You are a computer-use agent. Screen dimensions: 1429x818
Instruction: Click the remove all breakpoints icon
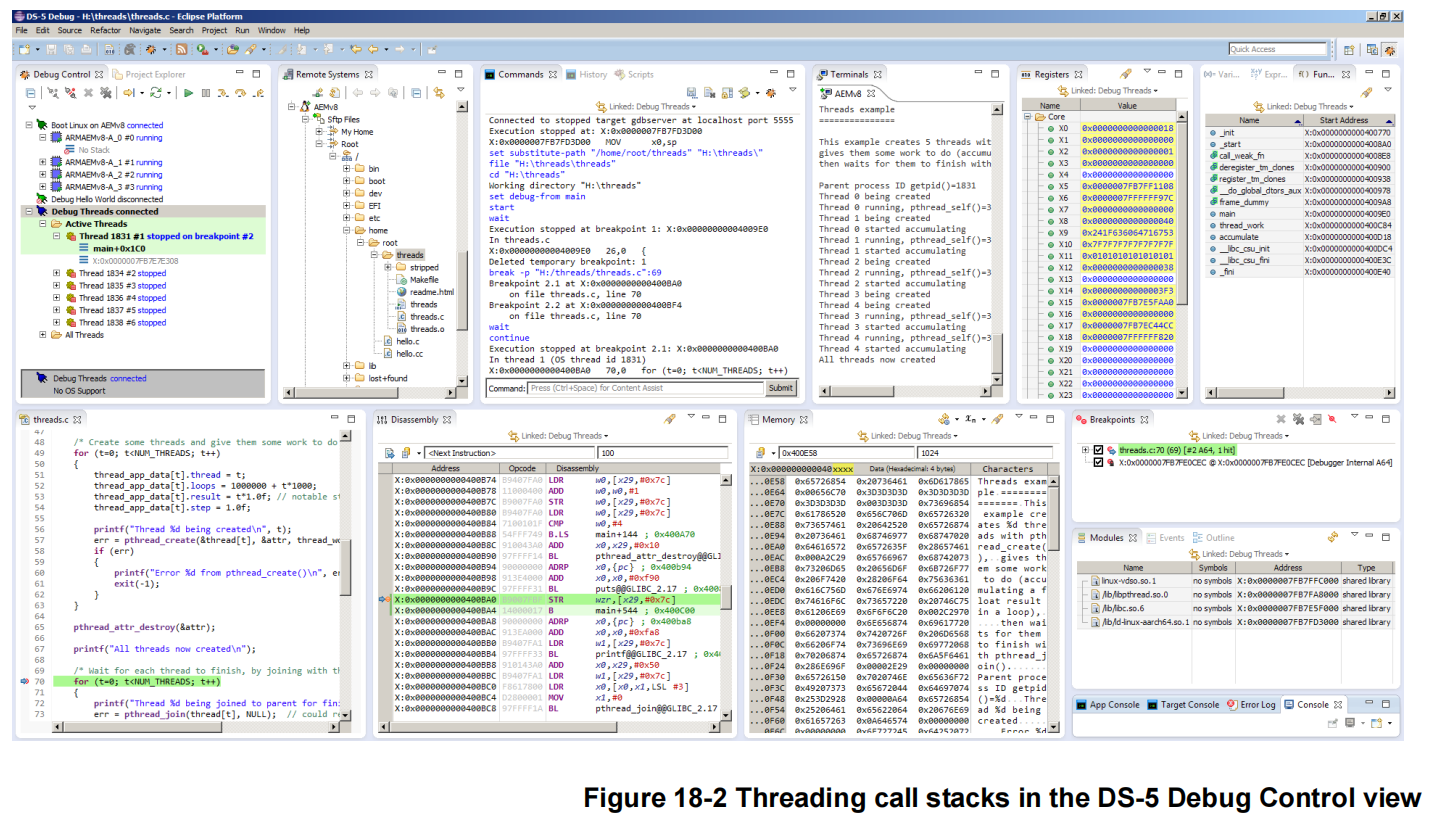[x=1298, y=419]
